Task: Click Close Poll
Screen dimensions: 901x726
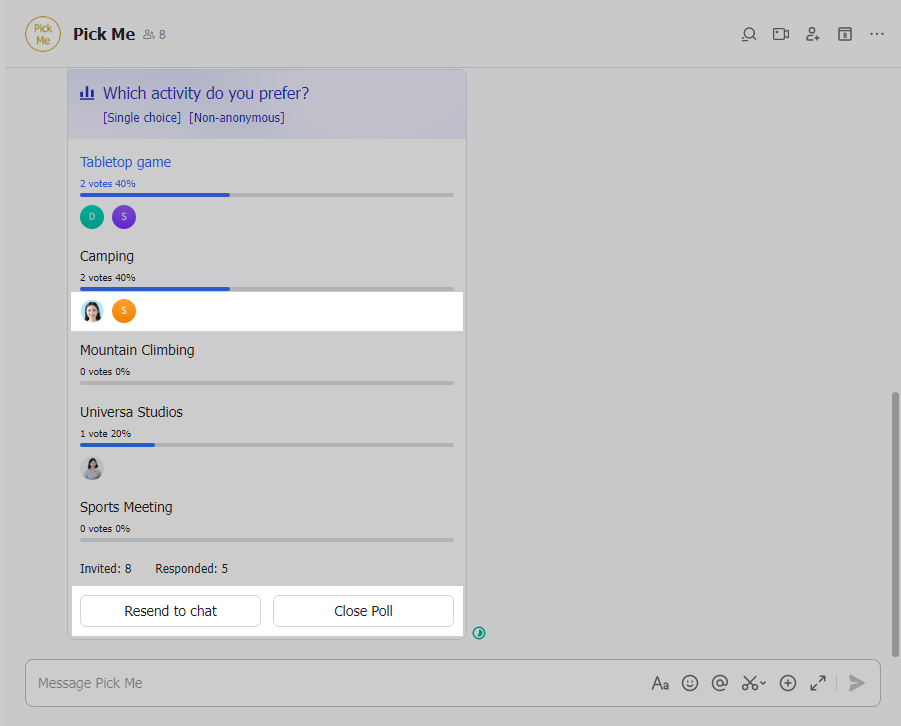Action: point(362,611)
